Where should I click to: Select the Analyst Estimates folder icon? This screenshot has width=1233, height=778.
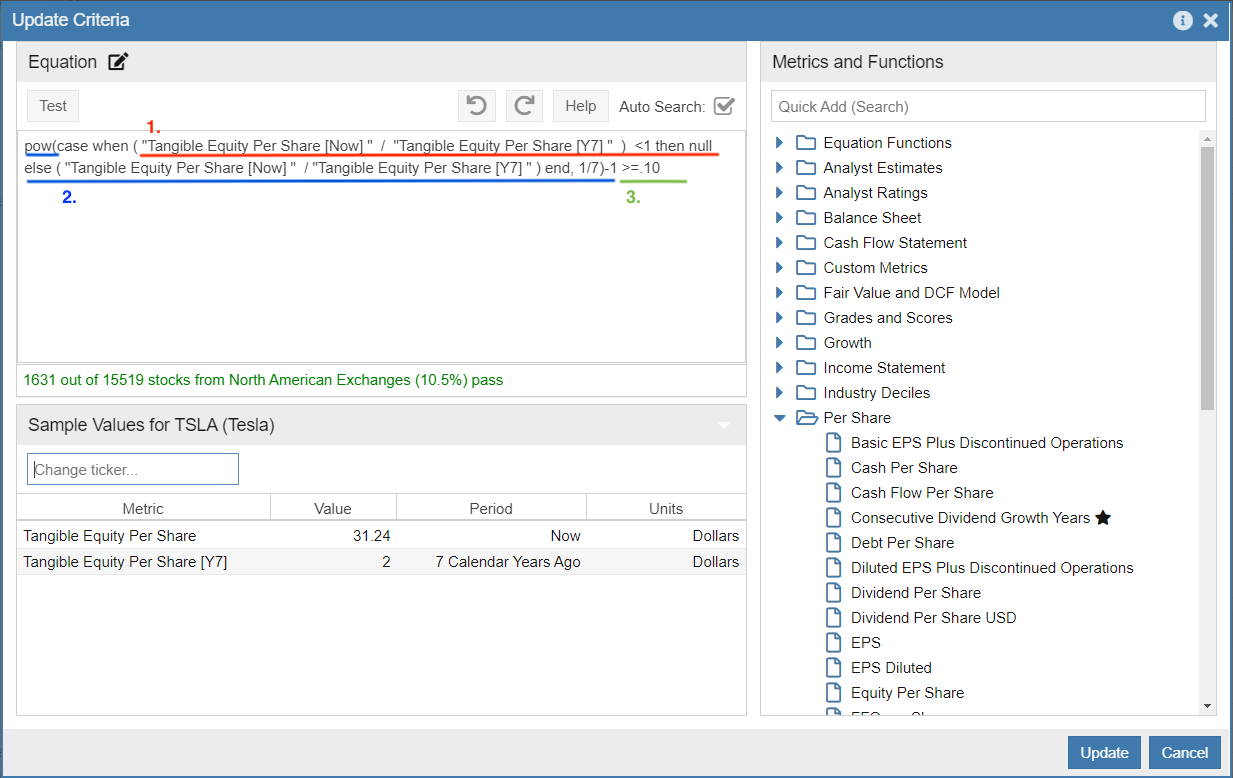[806, 168]
